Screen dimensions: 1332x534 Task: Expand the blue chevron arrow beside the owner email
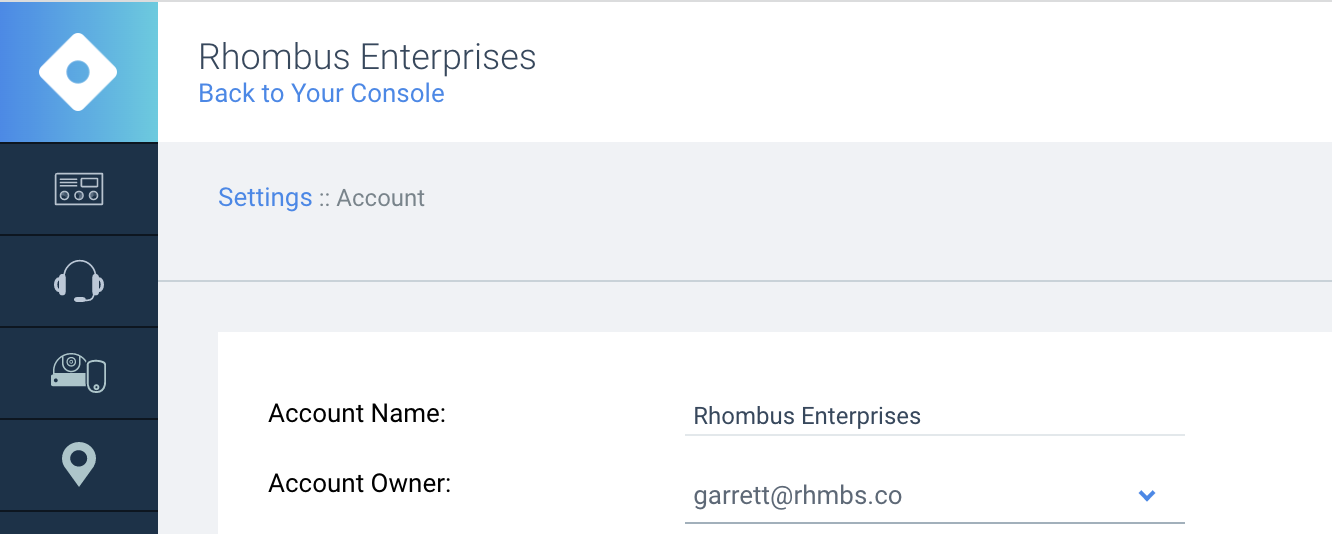1147,495
